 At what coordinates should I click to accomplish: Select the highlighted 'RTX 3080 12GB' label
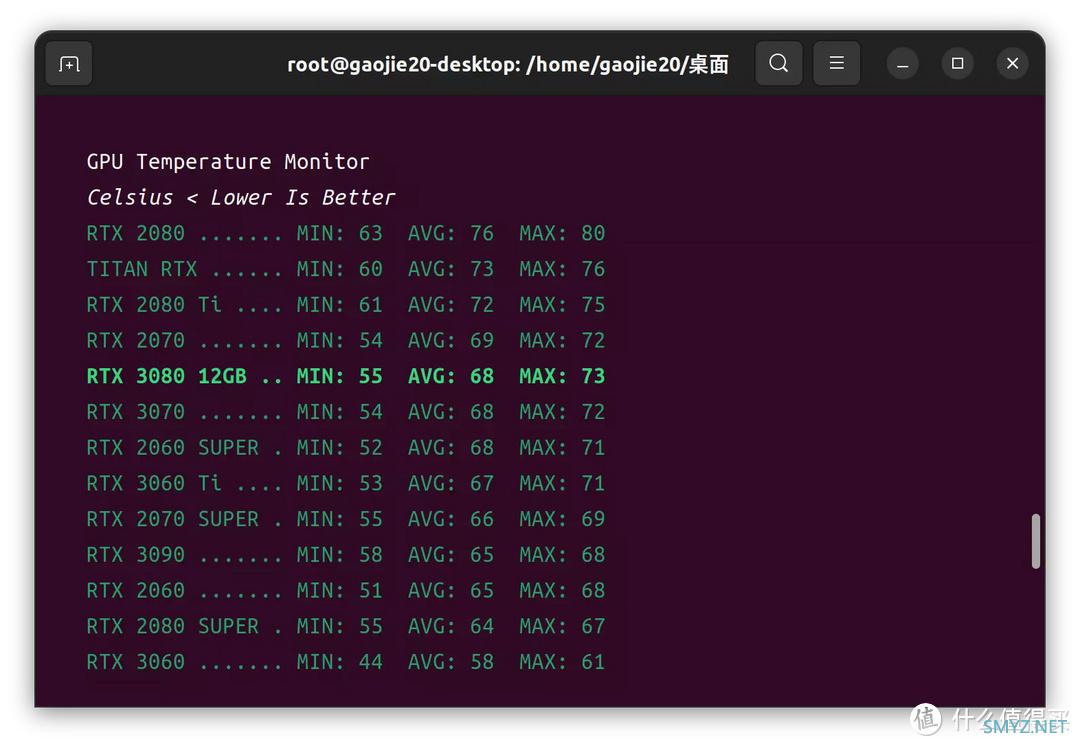coord(167,376)
